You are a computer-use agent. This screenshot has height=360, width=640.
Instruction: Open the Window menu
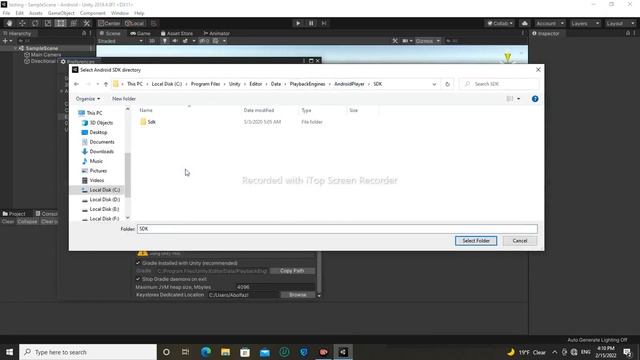(120, 13)
